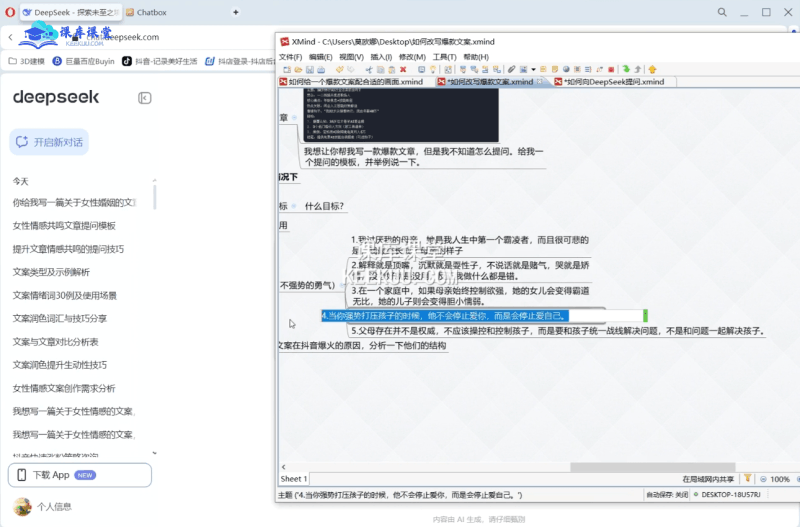Screen dimensions: 800x527
Task: Open chat 女性情感共鸣文章提问模板
Action: [64, 225]
